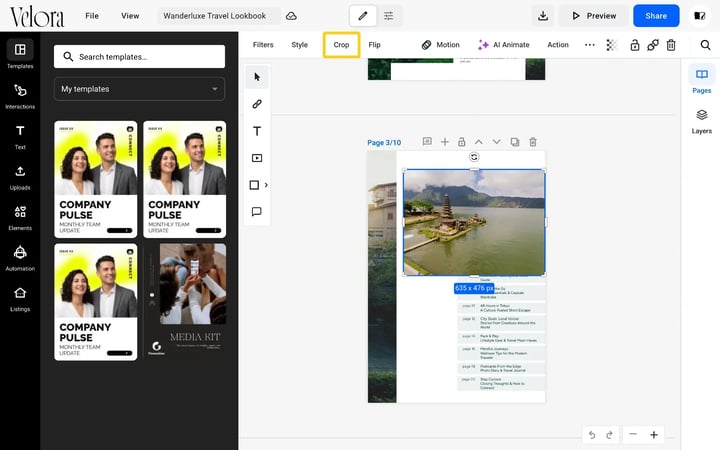The height and width of the screenshot is (450, 720).
Task: Duplicate page 3
Action: point(515,142)
